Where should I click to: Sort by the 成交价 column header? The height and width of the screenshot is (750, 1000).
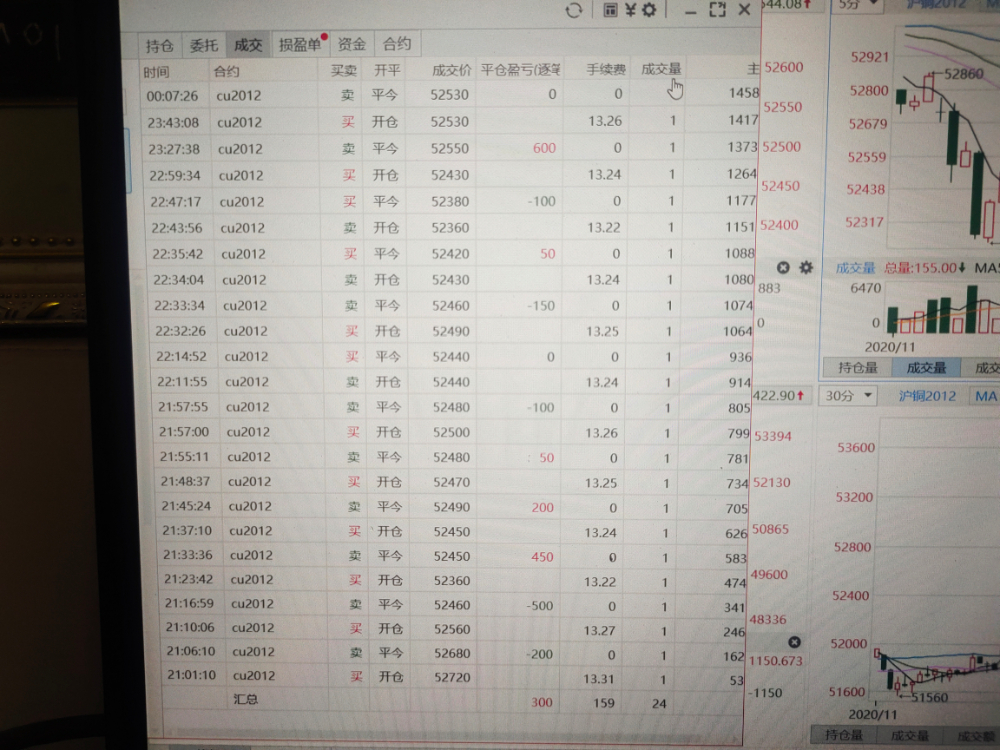pyautogui.click(x=452, y=70)
